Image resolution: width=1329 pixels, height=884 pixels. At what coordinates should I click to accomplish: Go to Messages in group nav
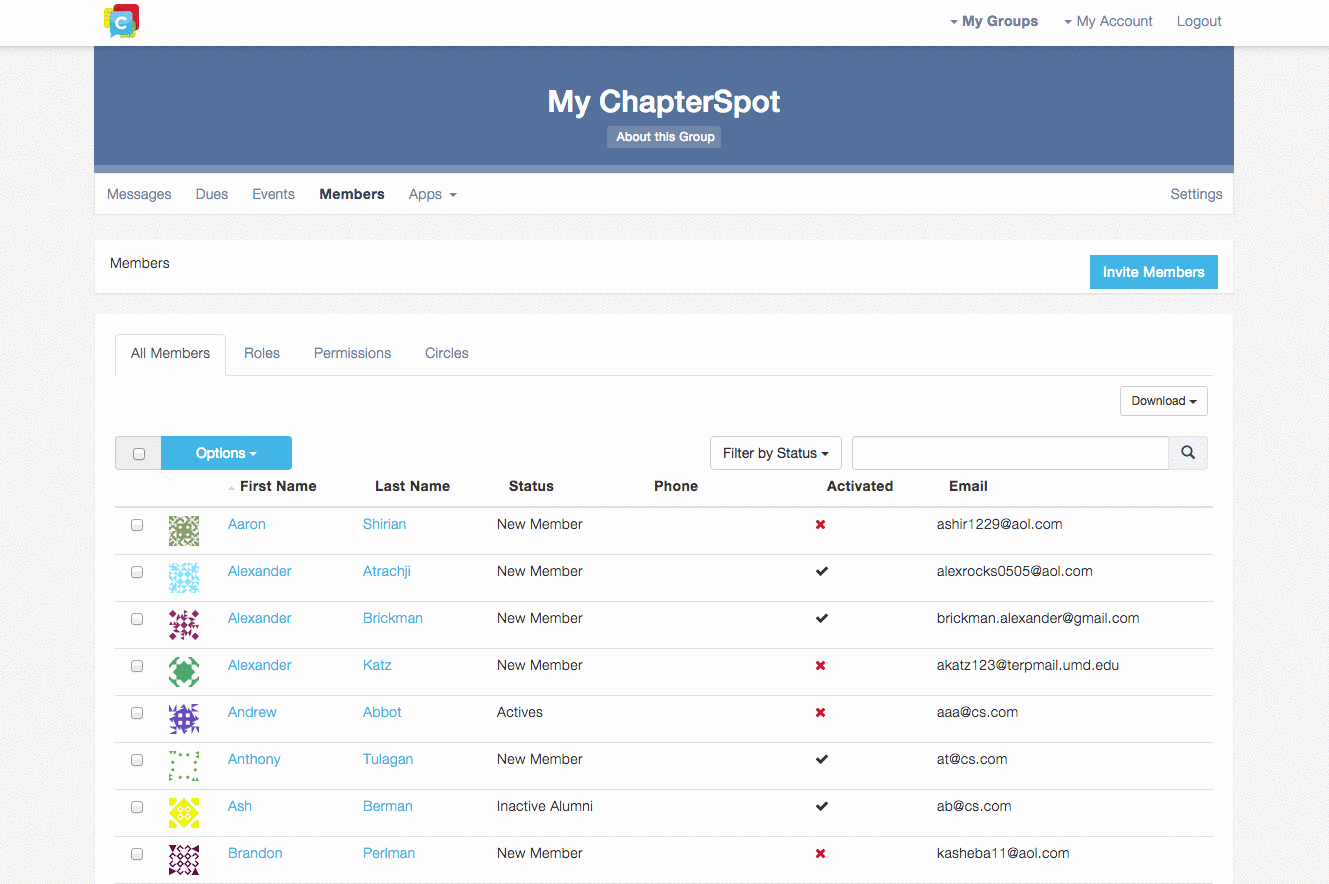[x=139, y=194]
